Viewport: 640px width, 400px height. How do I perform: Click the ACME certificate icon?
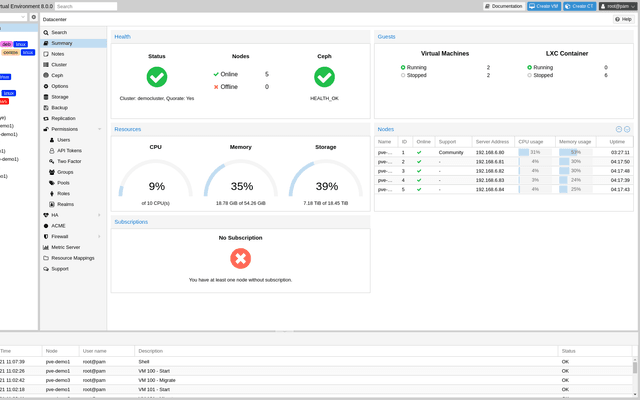coord(46,226)
